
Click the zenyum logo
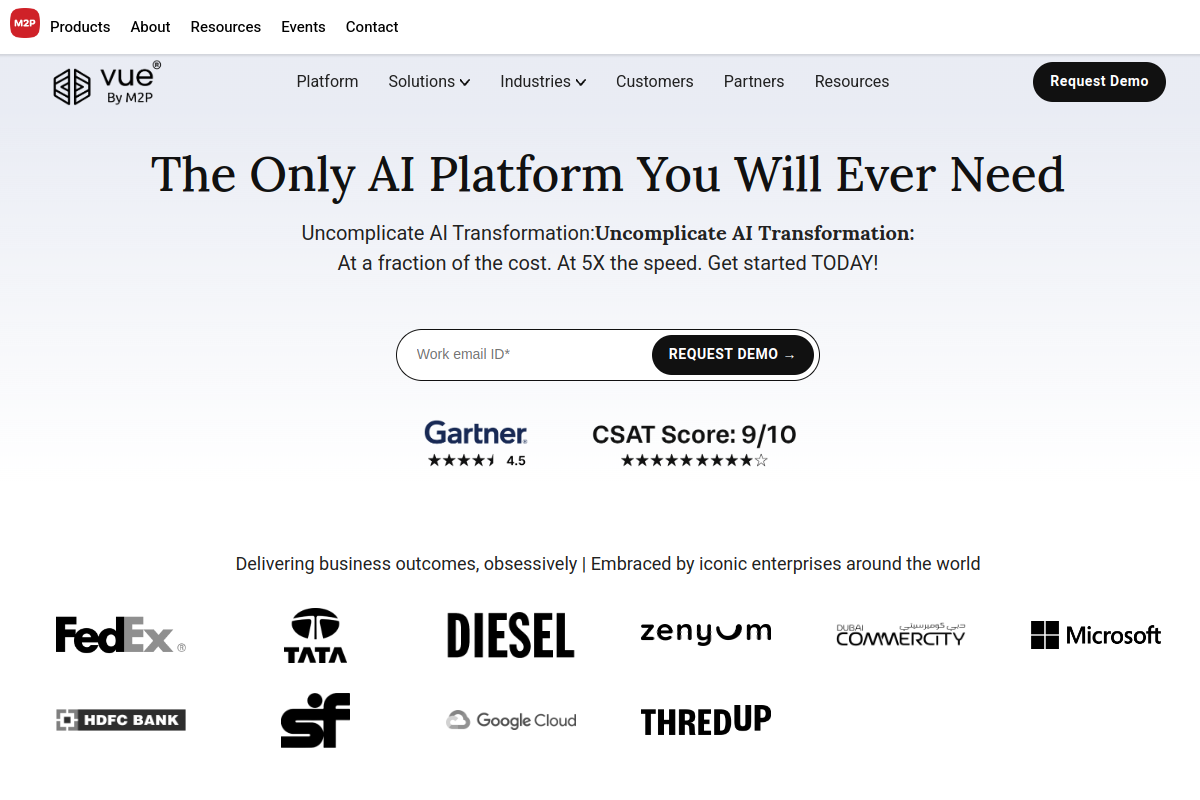click(x=706, y=632)
